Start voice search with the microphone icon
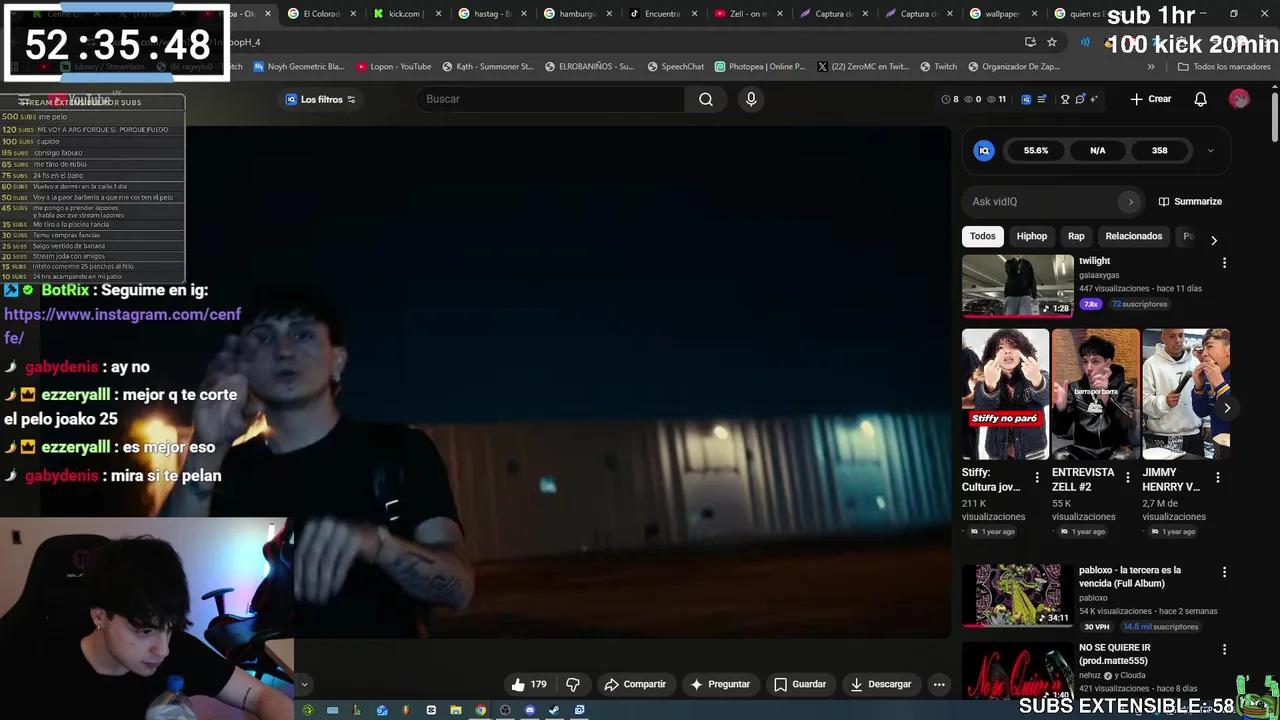This screenshot has width=1280, height=720. 751,98
